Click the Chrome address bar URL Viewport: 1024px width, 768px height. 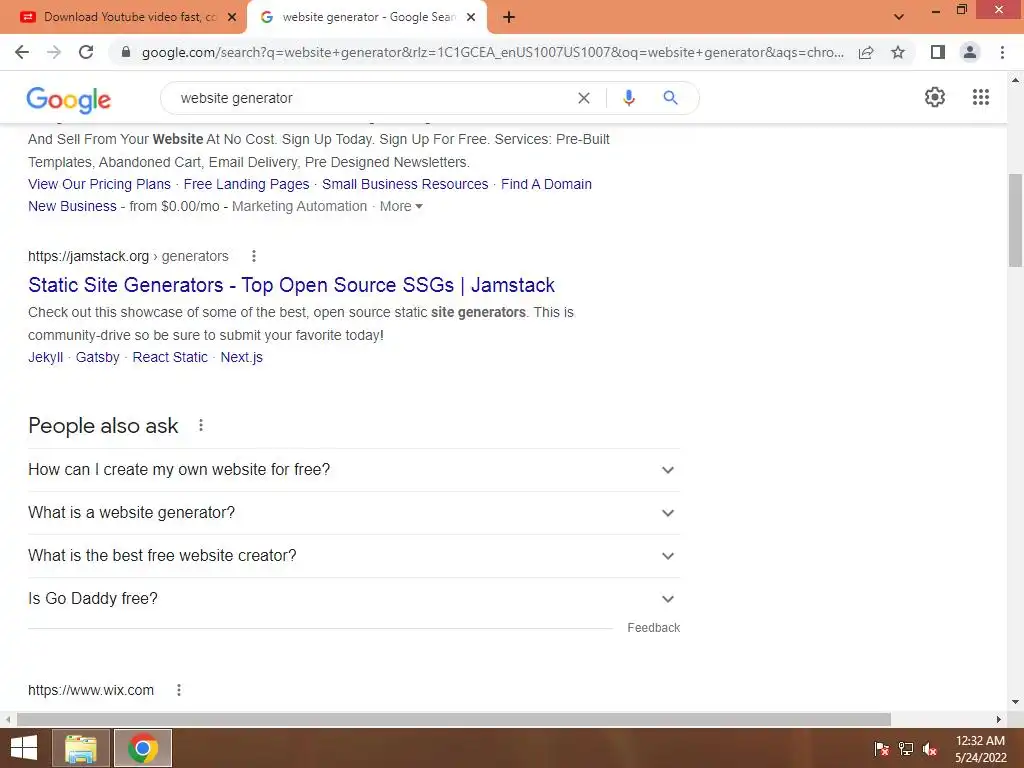coord(492,52)
